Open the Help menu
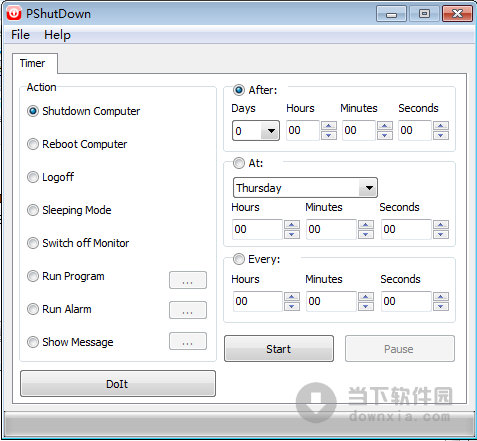 click(x=57, y=35)
